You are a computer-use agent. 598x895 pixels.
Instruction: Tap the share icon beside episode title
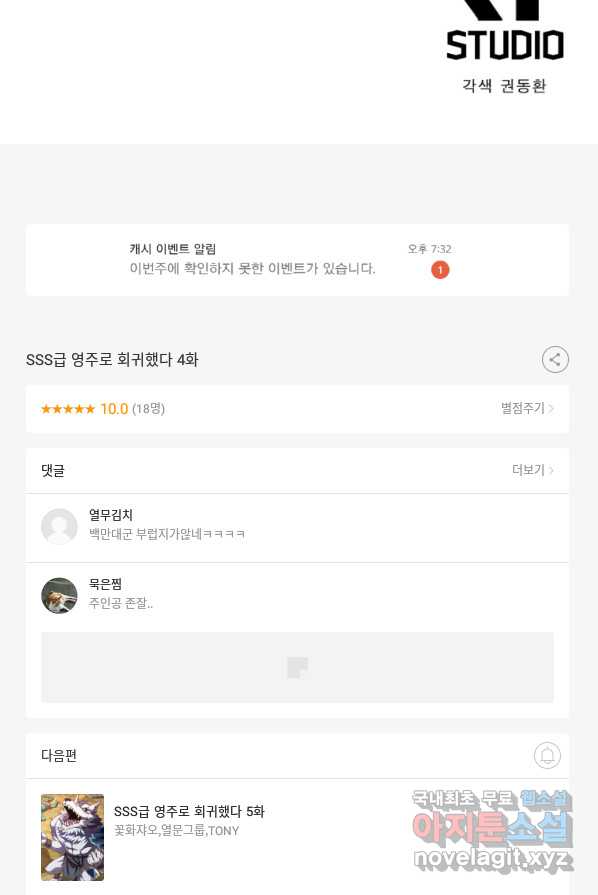pos(555,360)
